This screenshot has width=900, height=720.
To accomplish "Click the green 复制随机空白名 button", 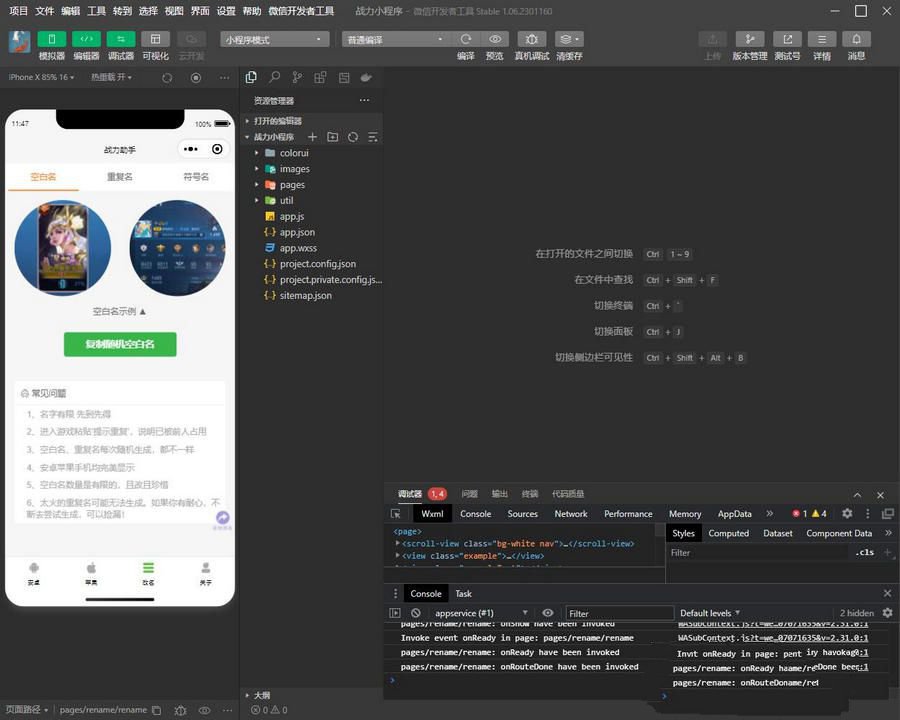I will [120, 344].
